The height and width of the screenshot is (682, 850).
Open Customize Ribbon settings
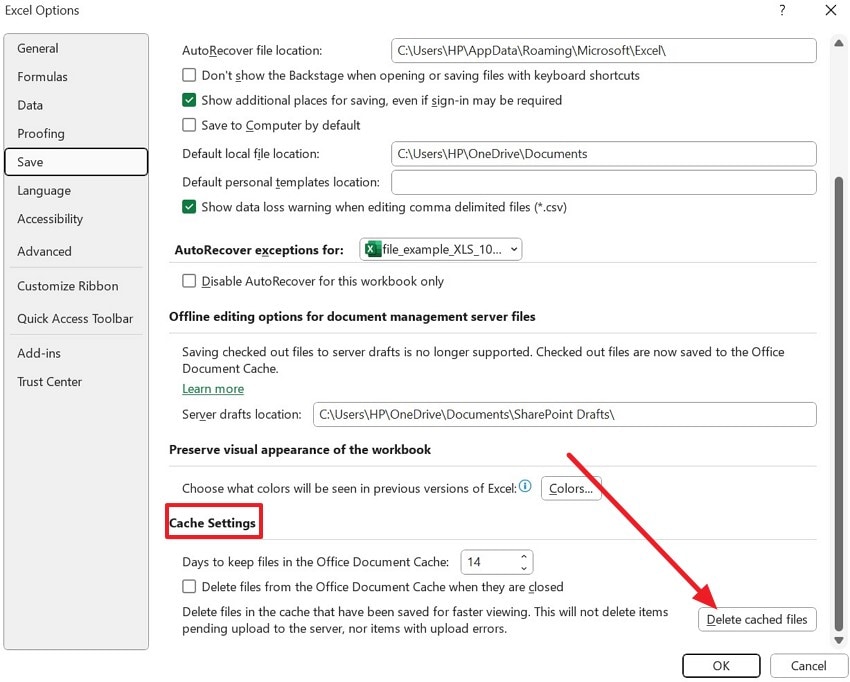pos(76,286)
